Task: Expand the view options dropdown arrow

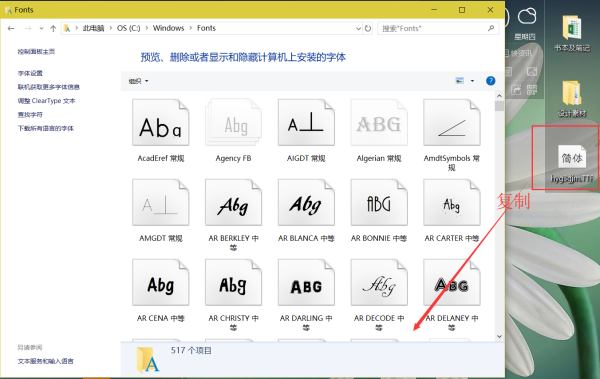Action: point(472,81)
